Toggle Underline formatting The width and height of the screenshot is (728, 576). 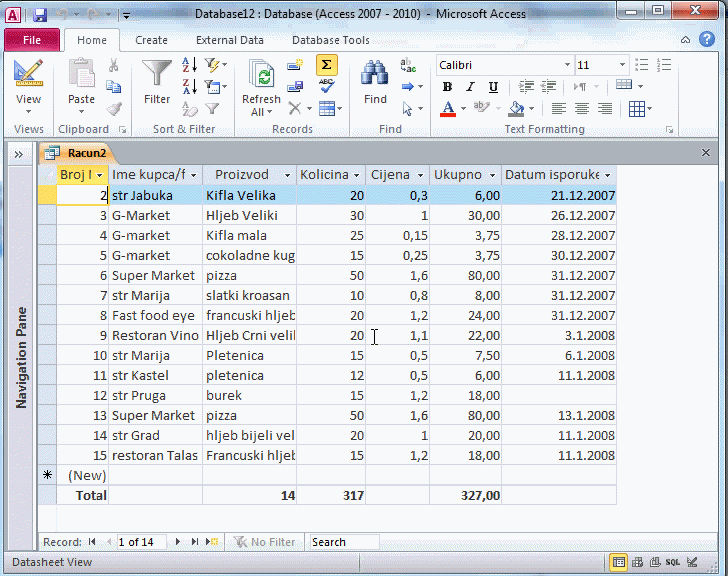(x=493, y=87)
